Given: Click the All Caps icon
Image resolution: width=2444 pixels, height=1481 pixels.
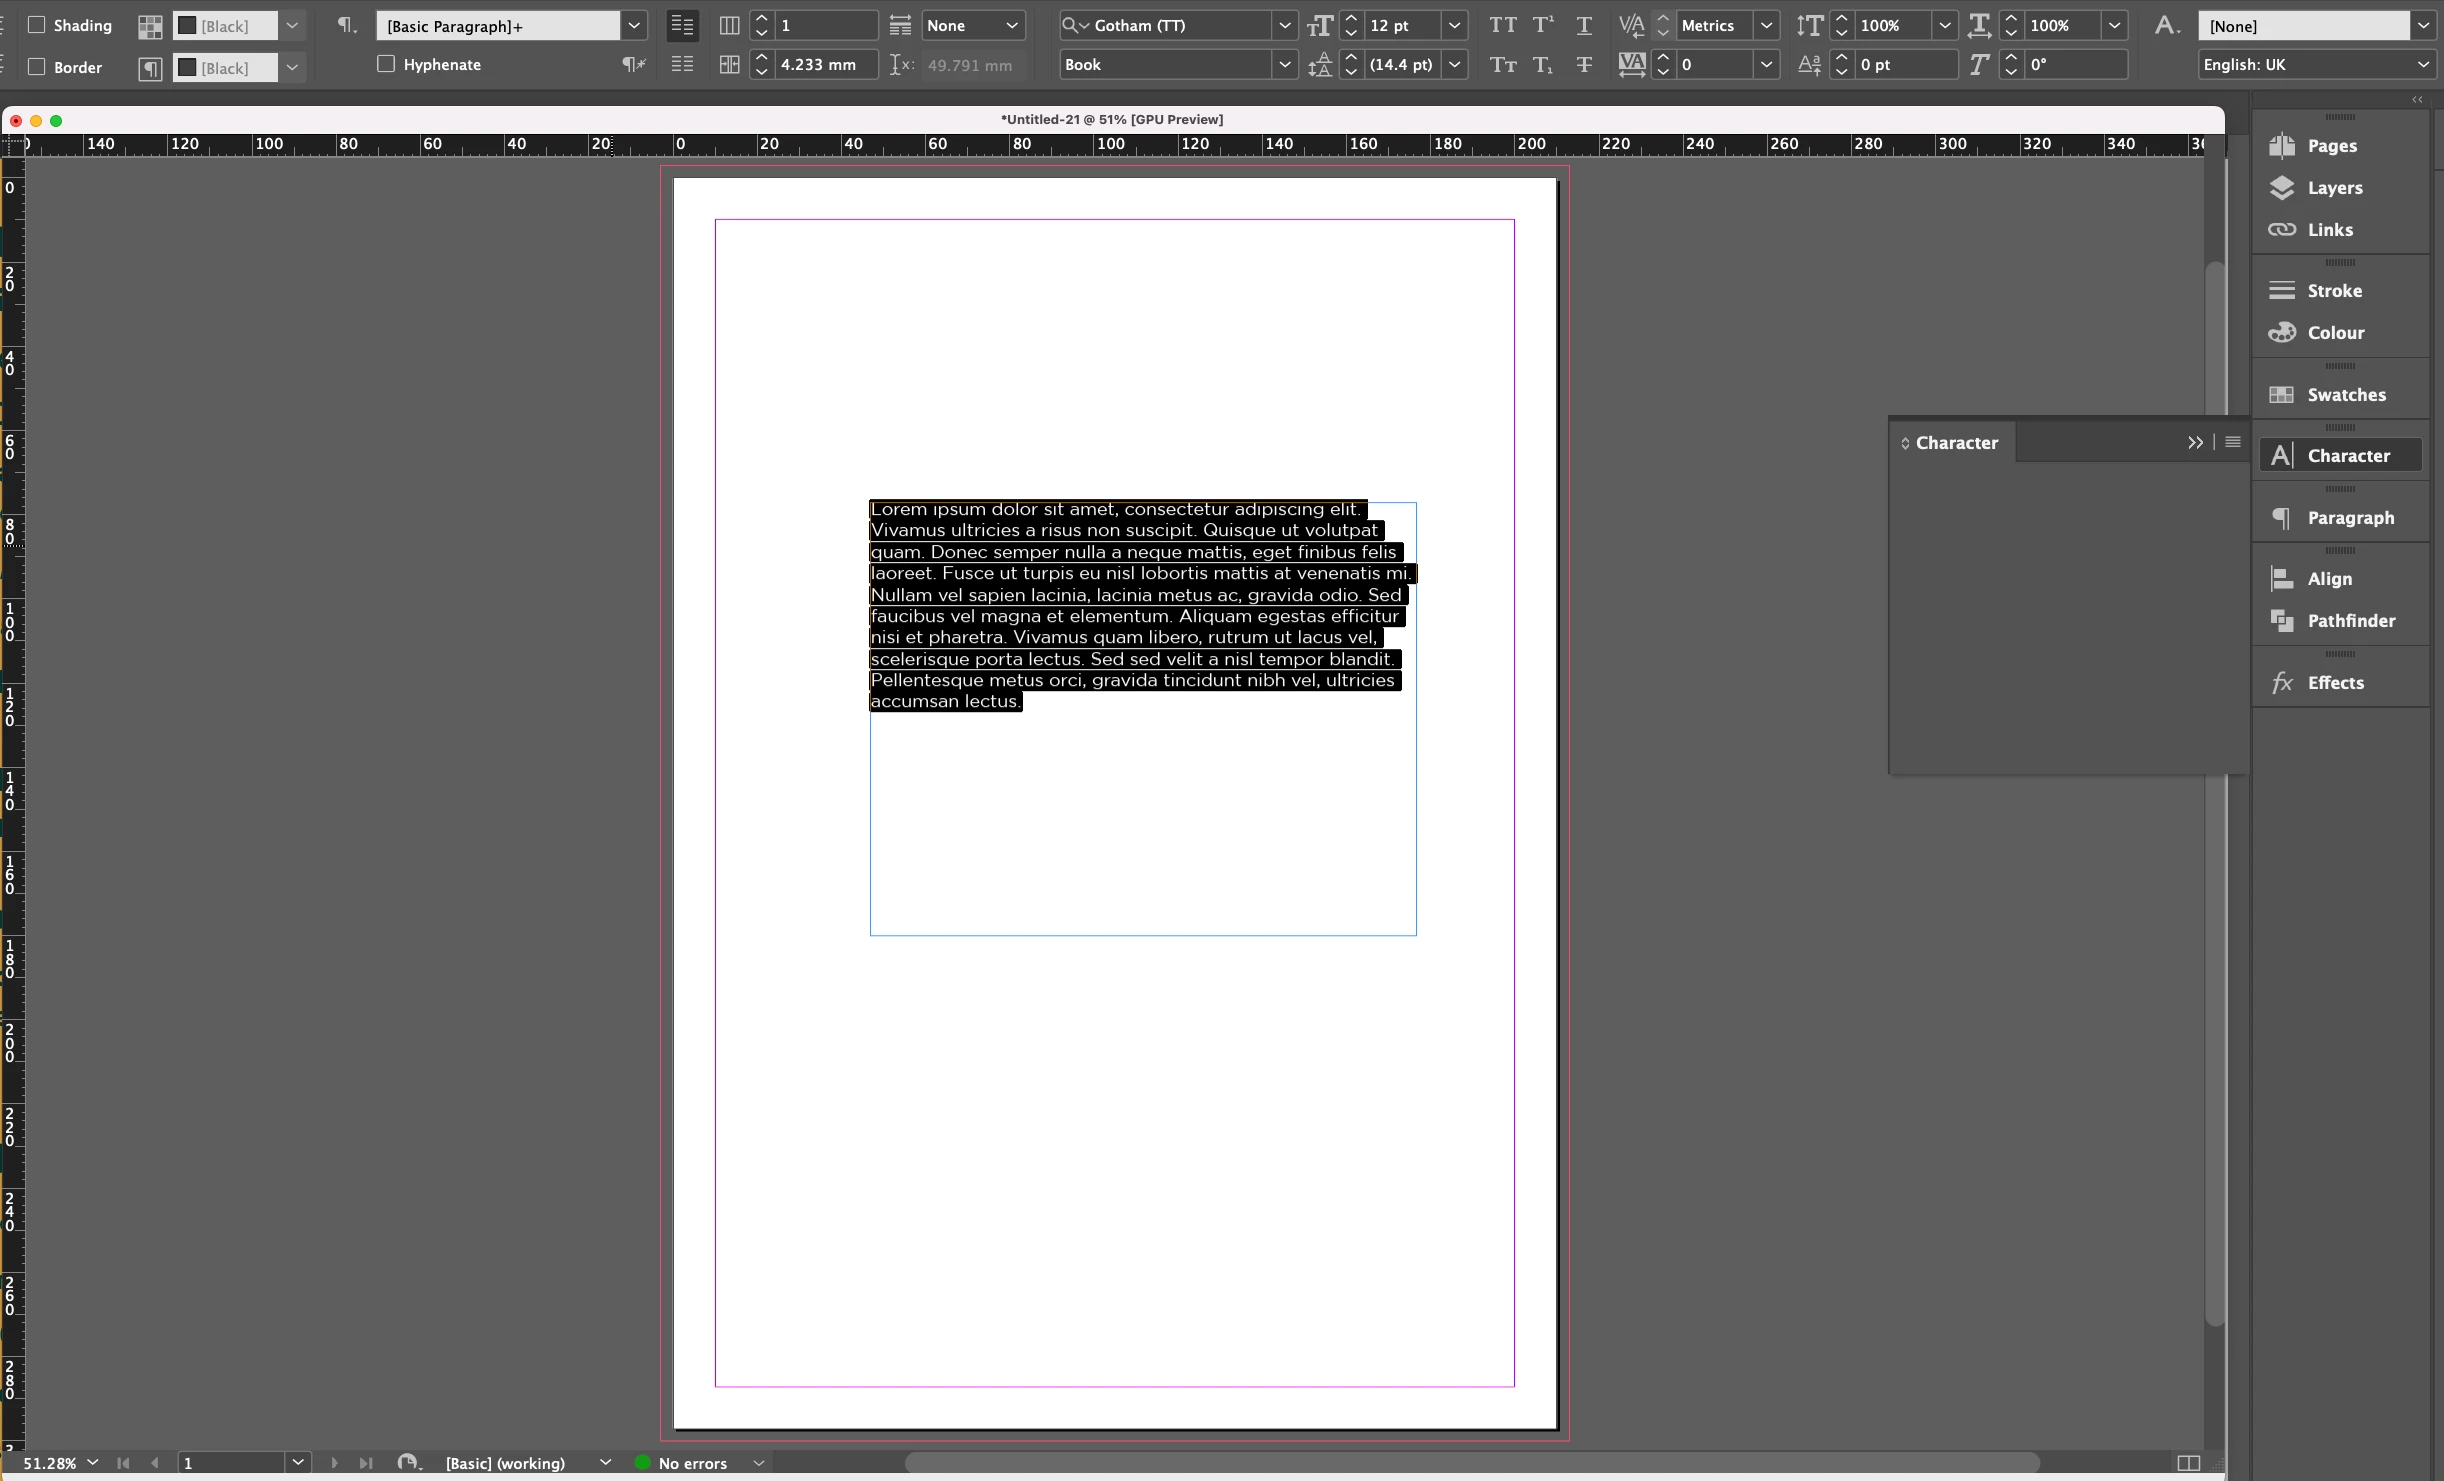Looking at the screenshot, I should click(1502, 26).
